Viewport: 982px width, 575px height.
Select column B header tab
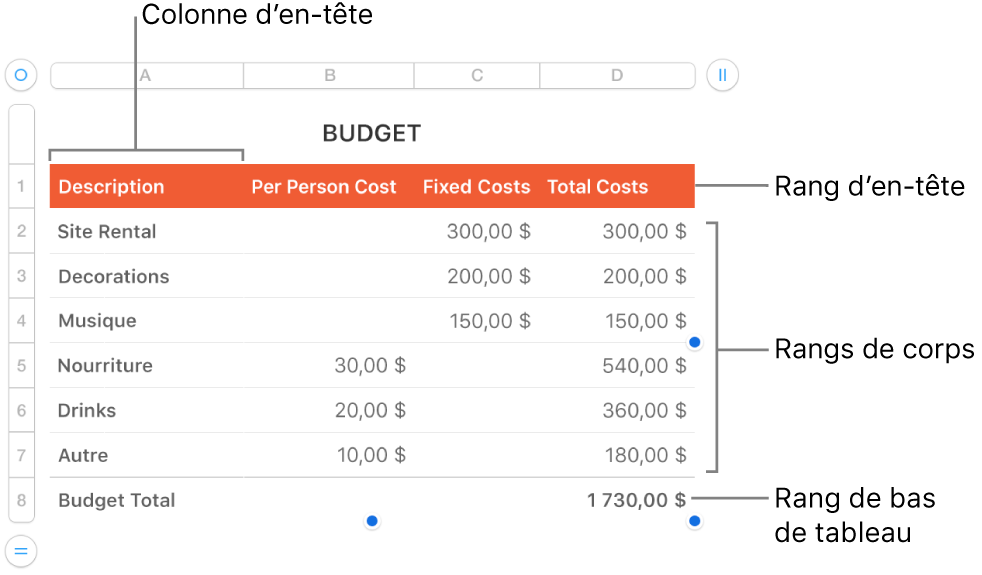(x=329, y=76)
